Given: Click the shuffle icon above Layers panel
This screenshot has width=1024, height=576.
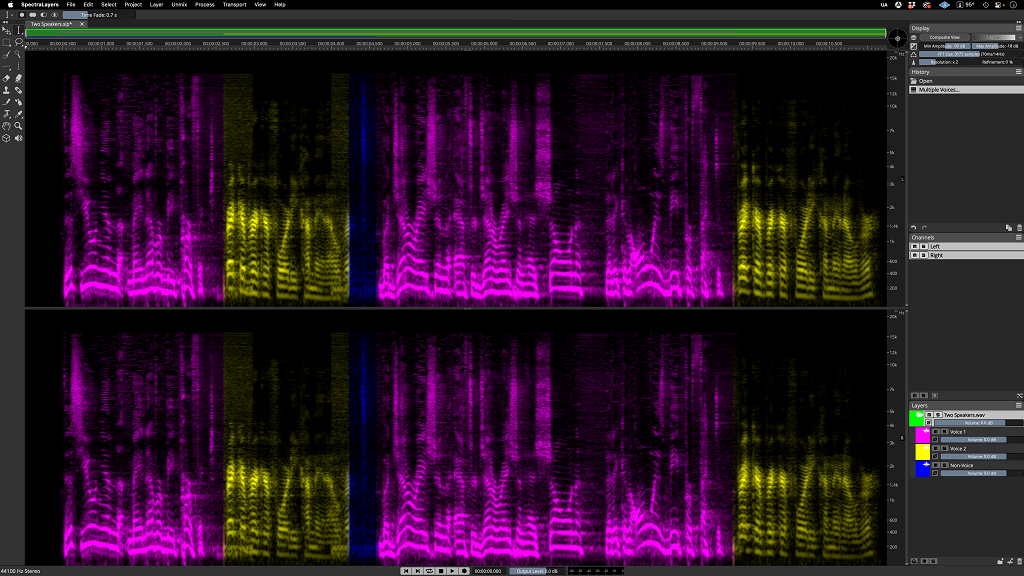Looking at the screenshot, I should pos(1019,396).
